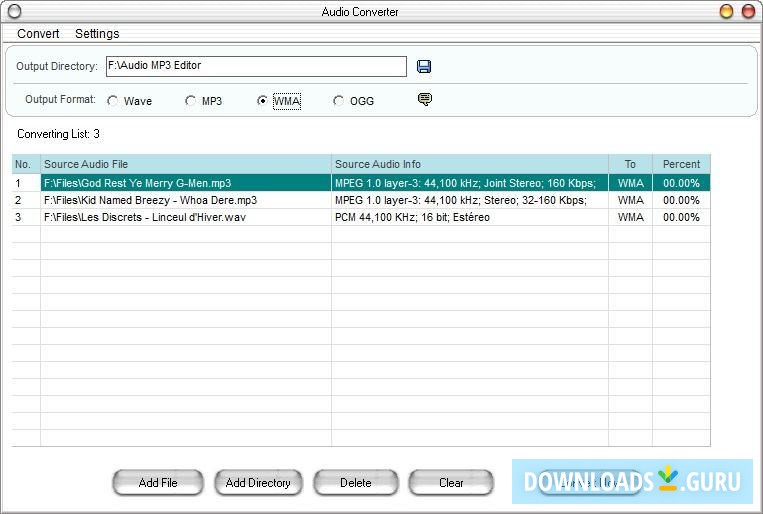The image size is (763, 514).
Task: Open the Settings menu
Action: coord(97,34)
